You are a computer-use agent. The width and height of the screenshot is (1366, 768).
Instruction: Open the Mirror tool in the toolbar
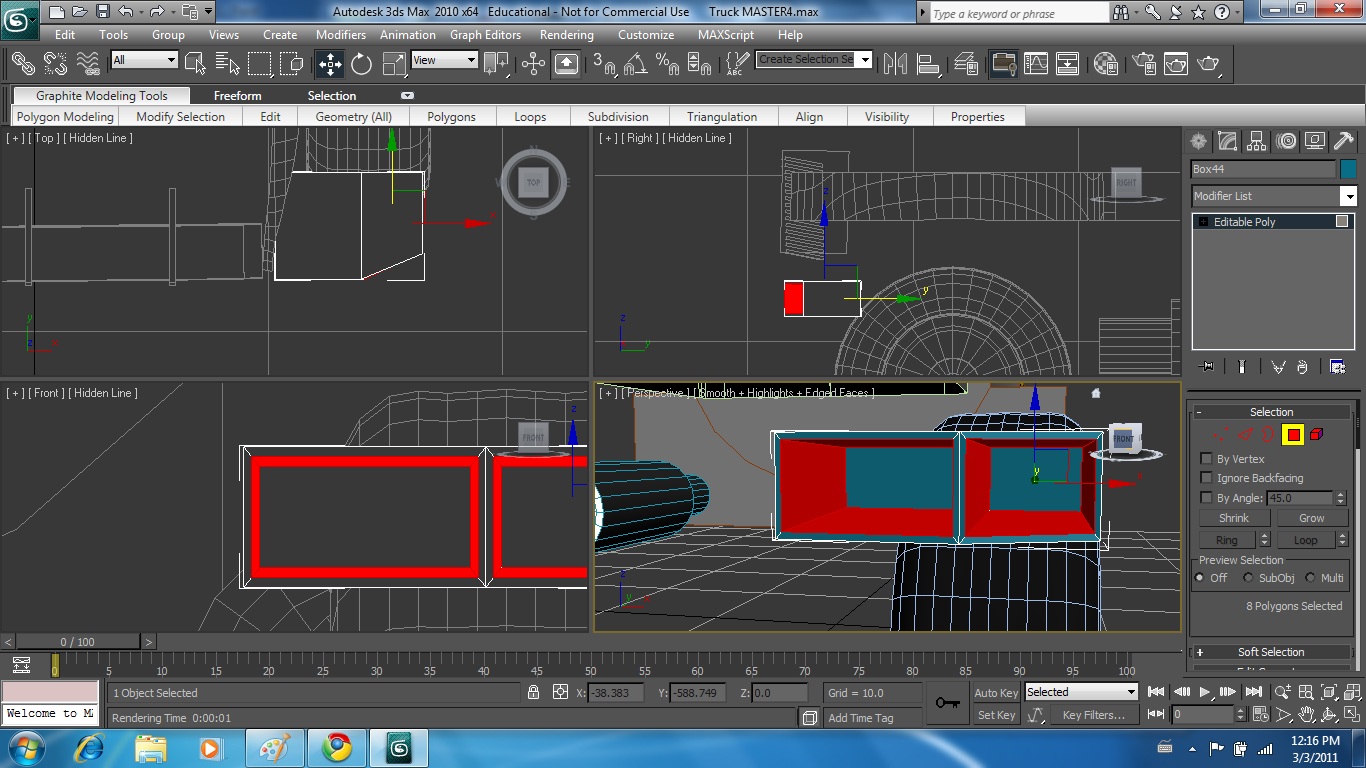point(896,64)
